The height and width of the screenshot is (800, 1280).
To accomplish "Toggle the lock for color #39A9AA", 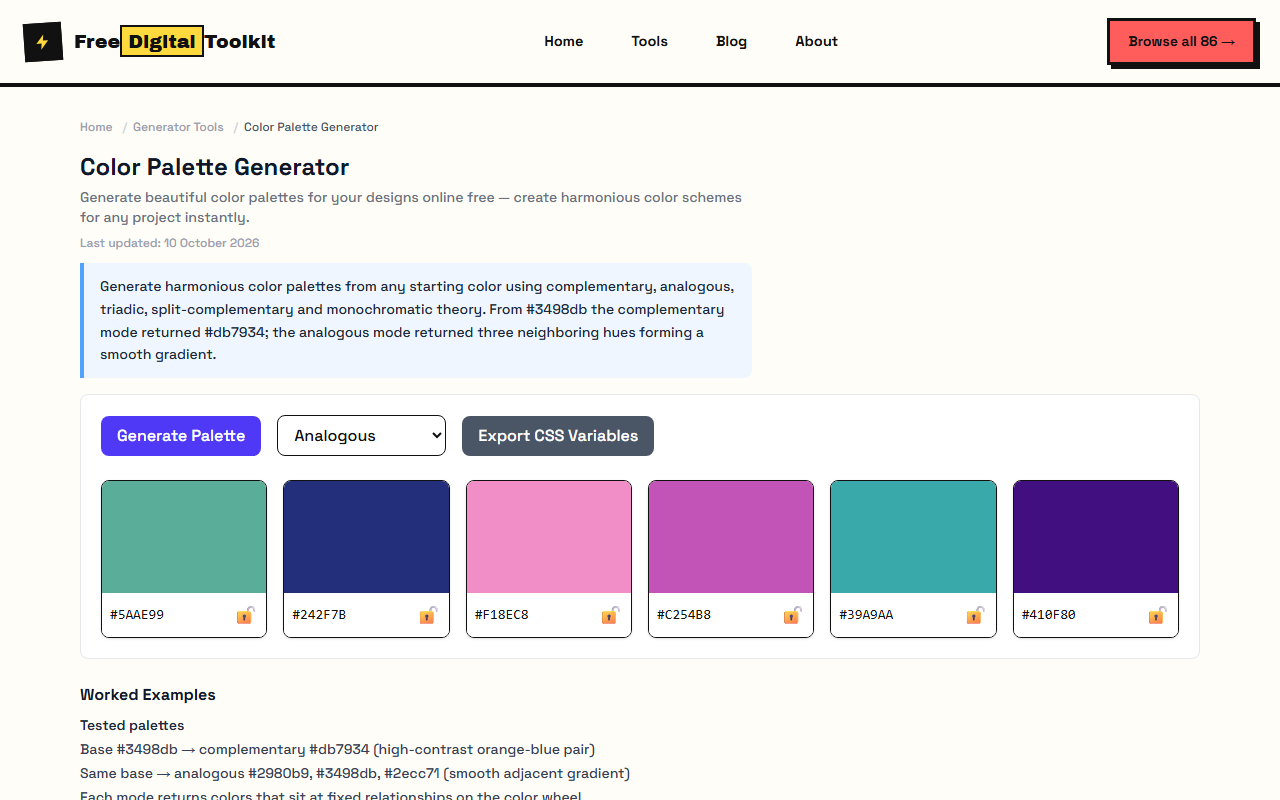I will tap(975, 615).
